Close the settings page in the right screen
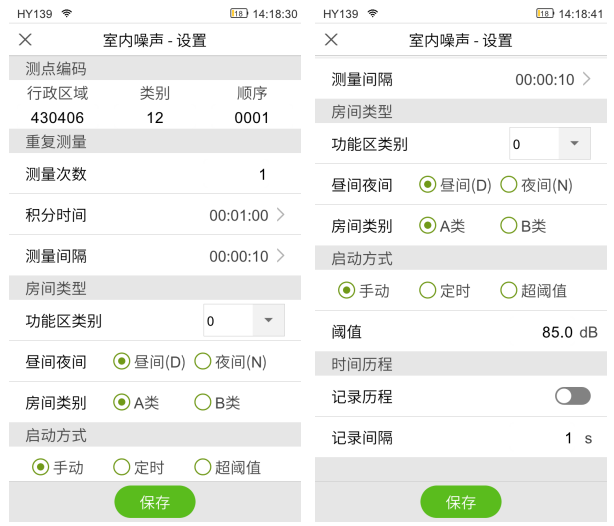Screen dimensions: 614x526 point(332,40)
